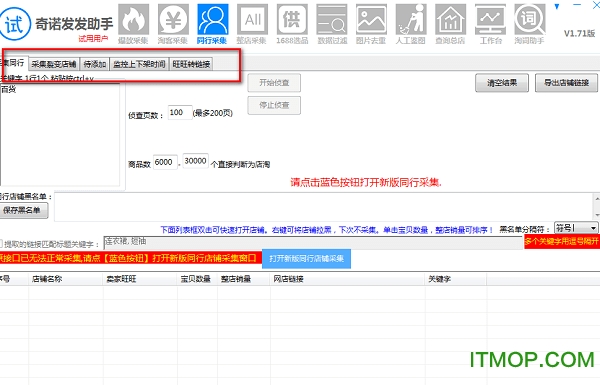Click the 停止侦查 button
This screenshot has width=600, height=385.
point(274,105)
